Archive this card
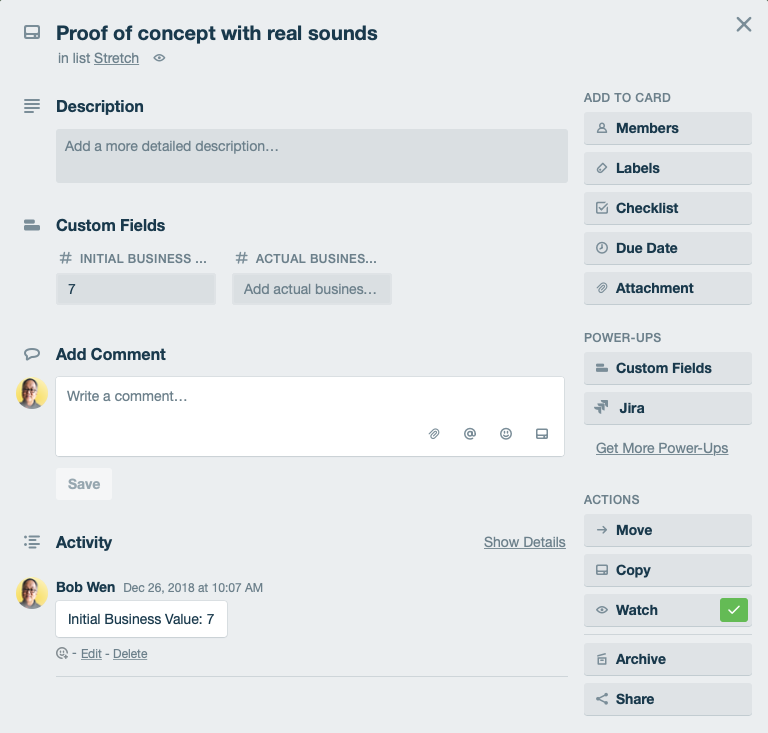This screenshot has height=733, width=768. 667,659
